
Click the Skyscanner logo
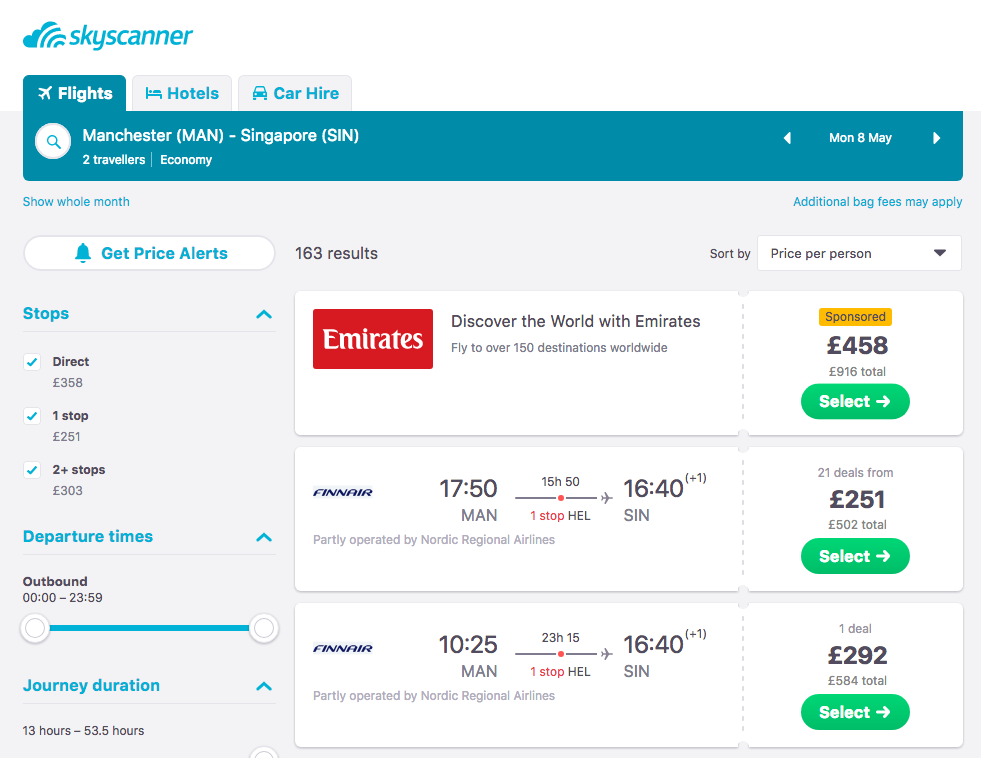pyautogui.click(x=108, y=37)
